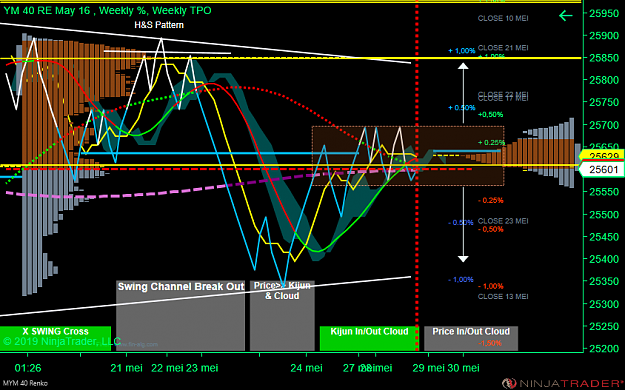
Task: Click the green + 0.25% level label
Action: pos(491,142)
